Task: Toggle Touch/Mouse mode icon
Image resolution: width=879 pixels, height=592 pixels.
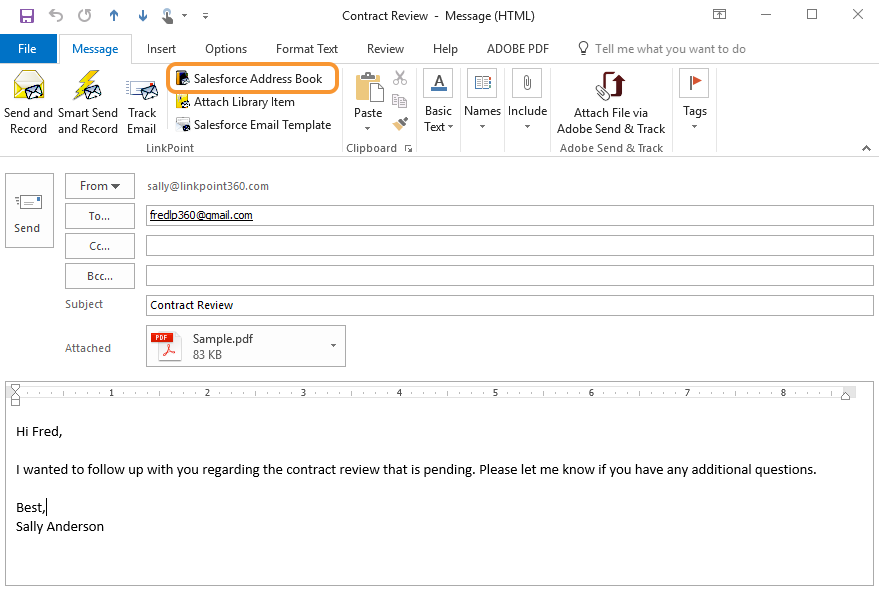Action: tap(168, 16)
